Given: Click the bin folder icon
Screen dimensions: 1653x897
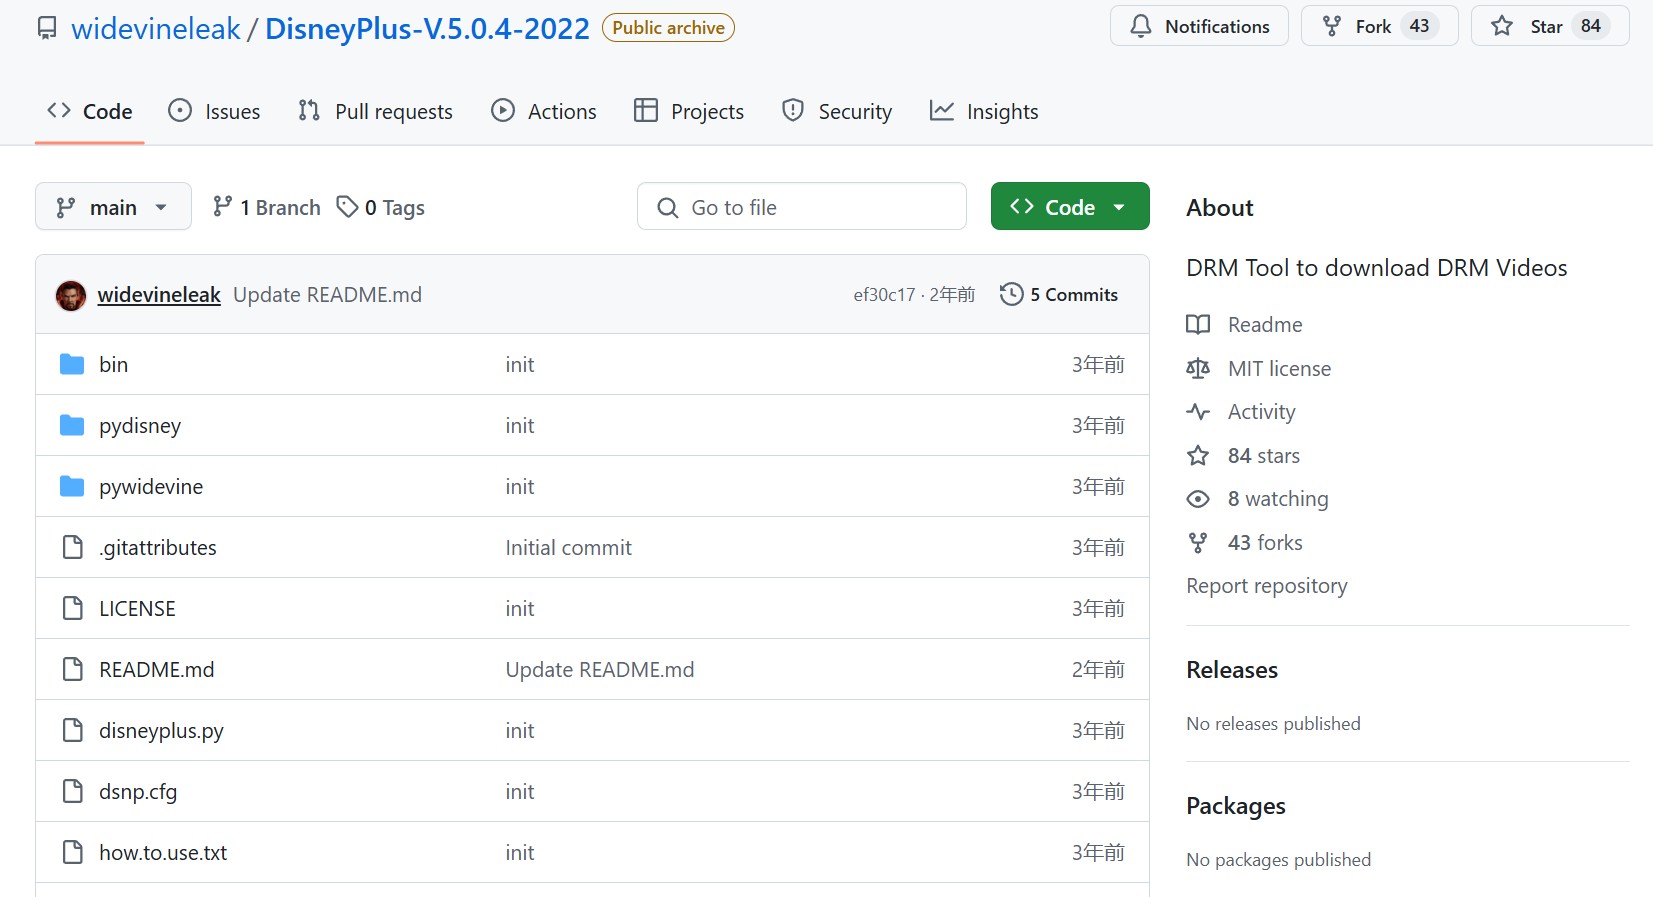Looking at the screenshot, I should (72, 364).
